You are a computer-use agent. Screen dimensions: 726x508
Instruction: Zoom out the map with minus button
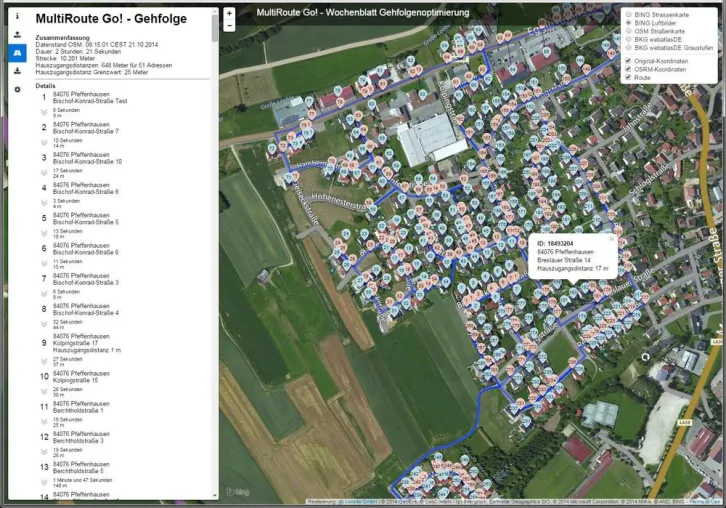[x=229, y=26]
